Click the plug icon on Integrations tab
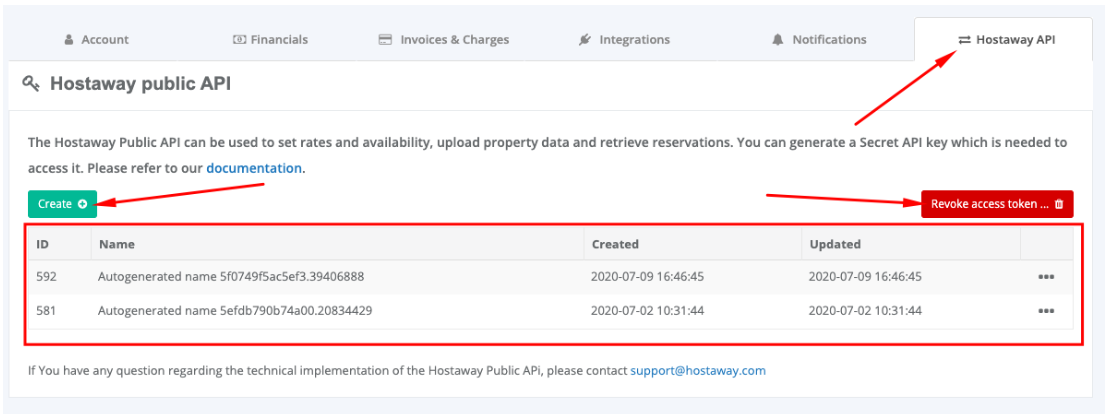Image resolution: width=1106 pixels, height=414 pixels. tap(584, 39)
